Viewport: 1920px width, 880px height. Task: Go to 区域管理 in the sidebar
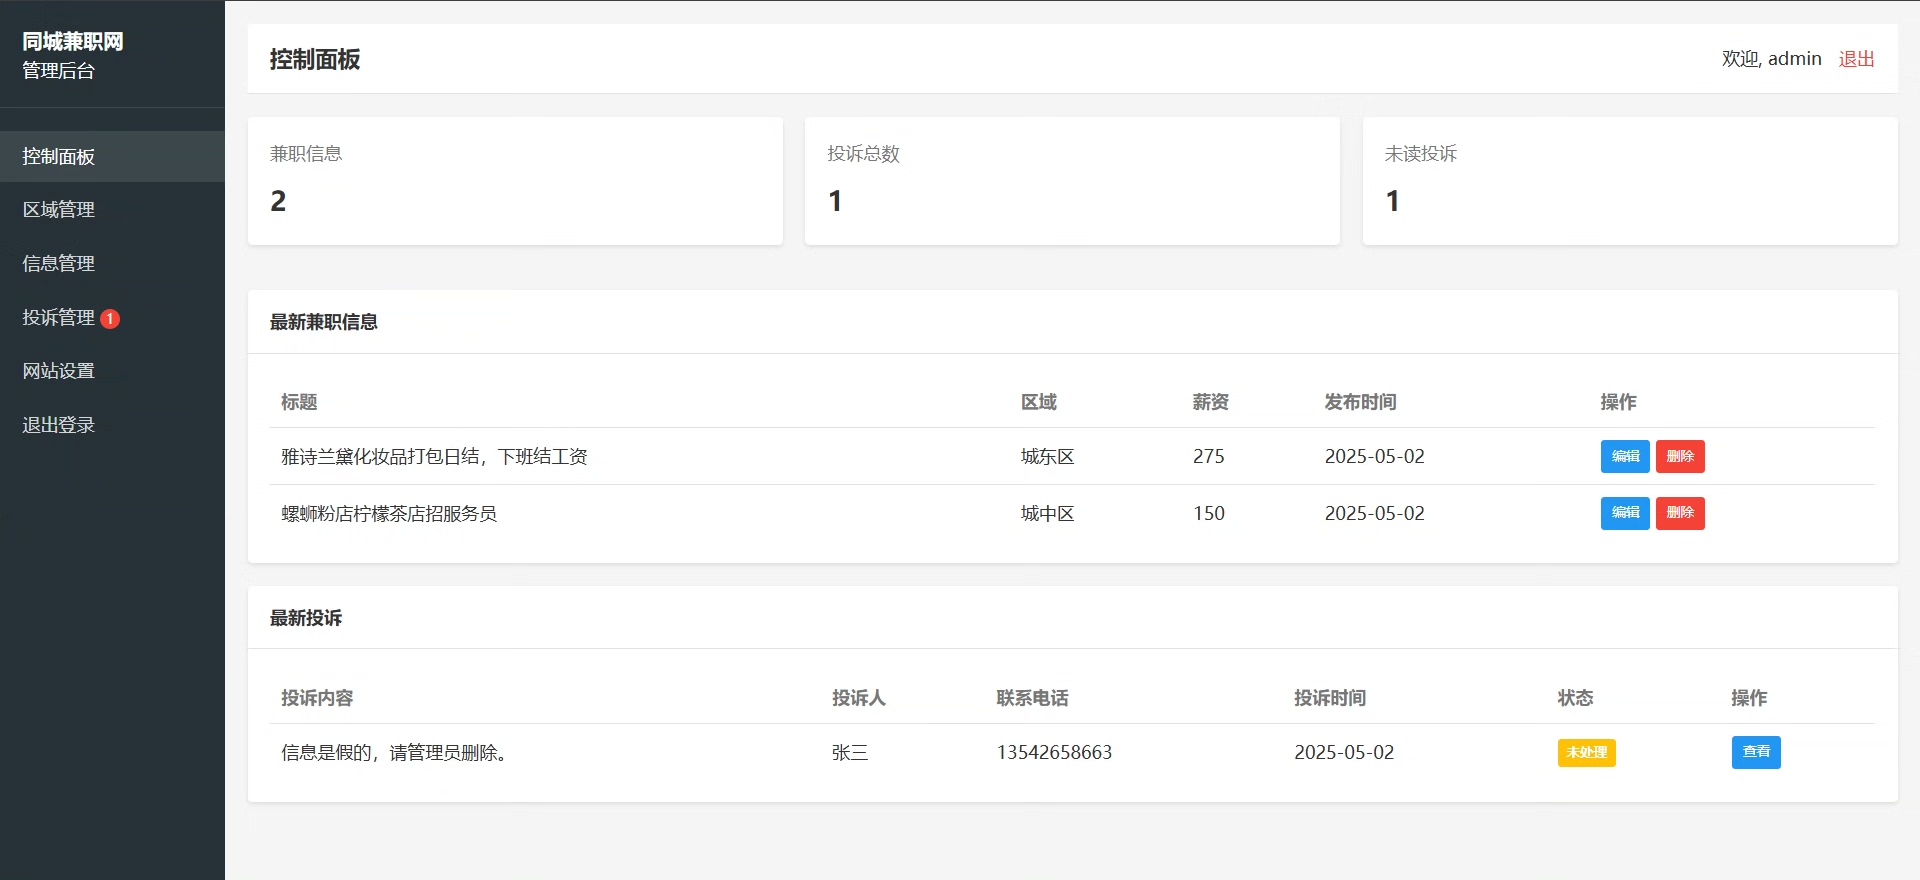pos(59,210)
